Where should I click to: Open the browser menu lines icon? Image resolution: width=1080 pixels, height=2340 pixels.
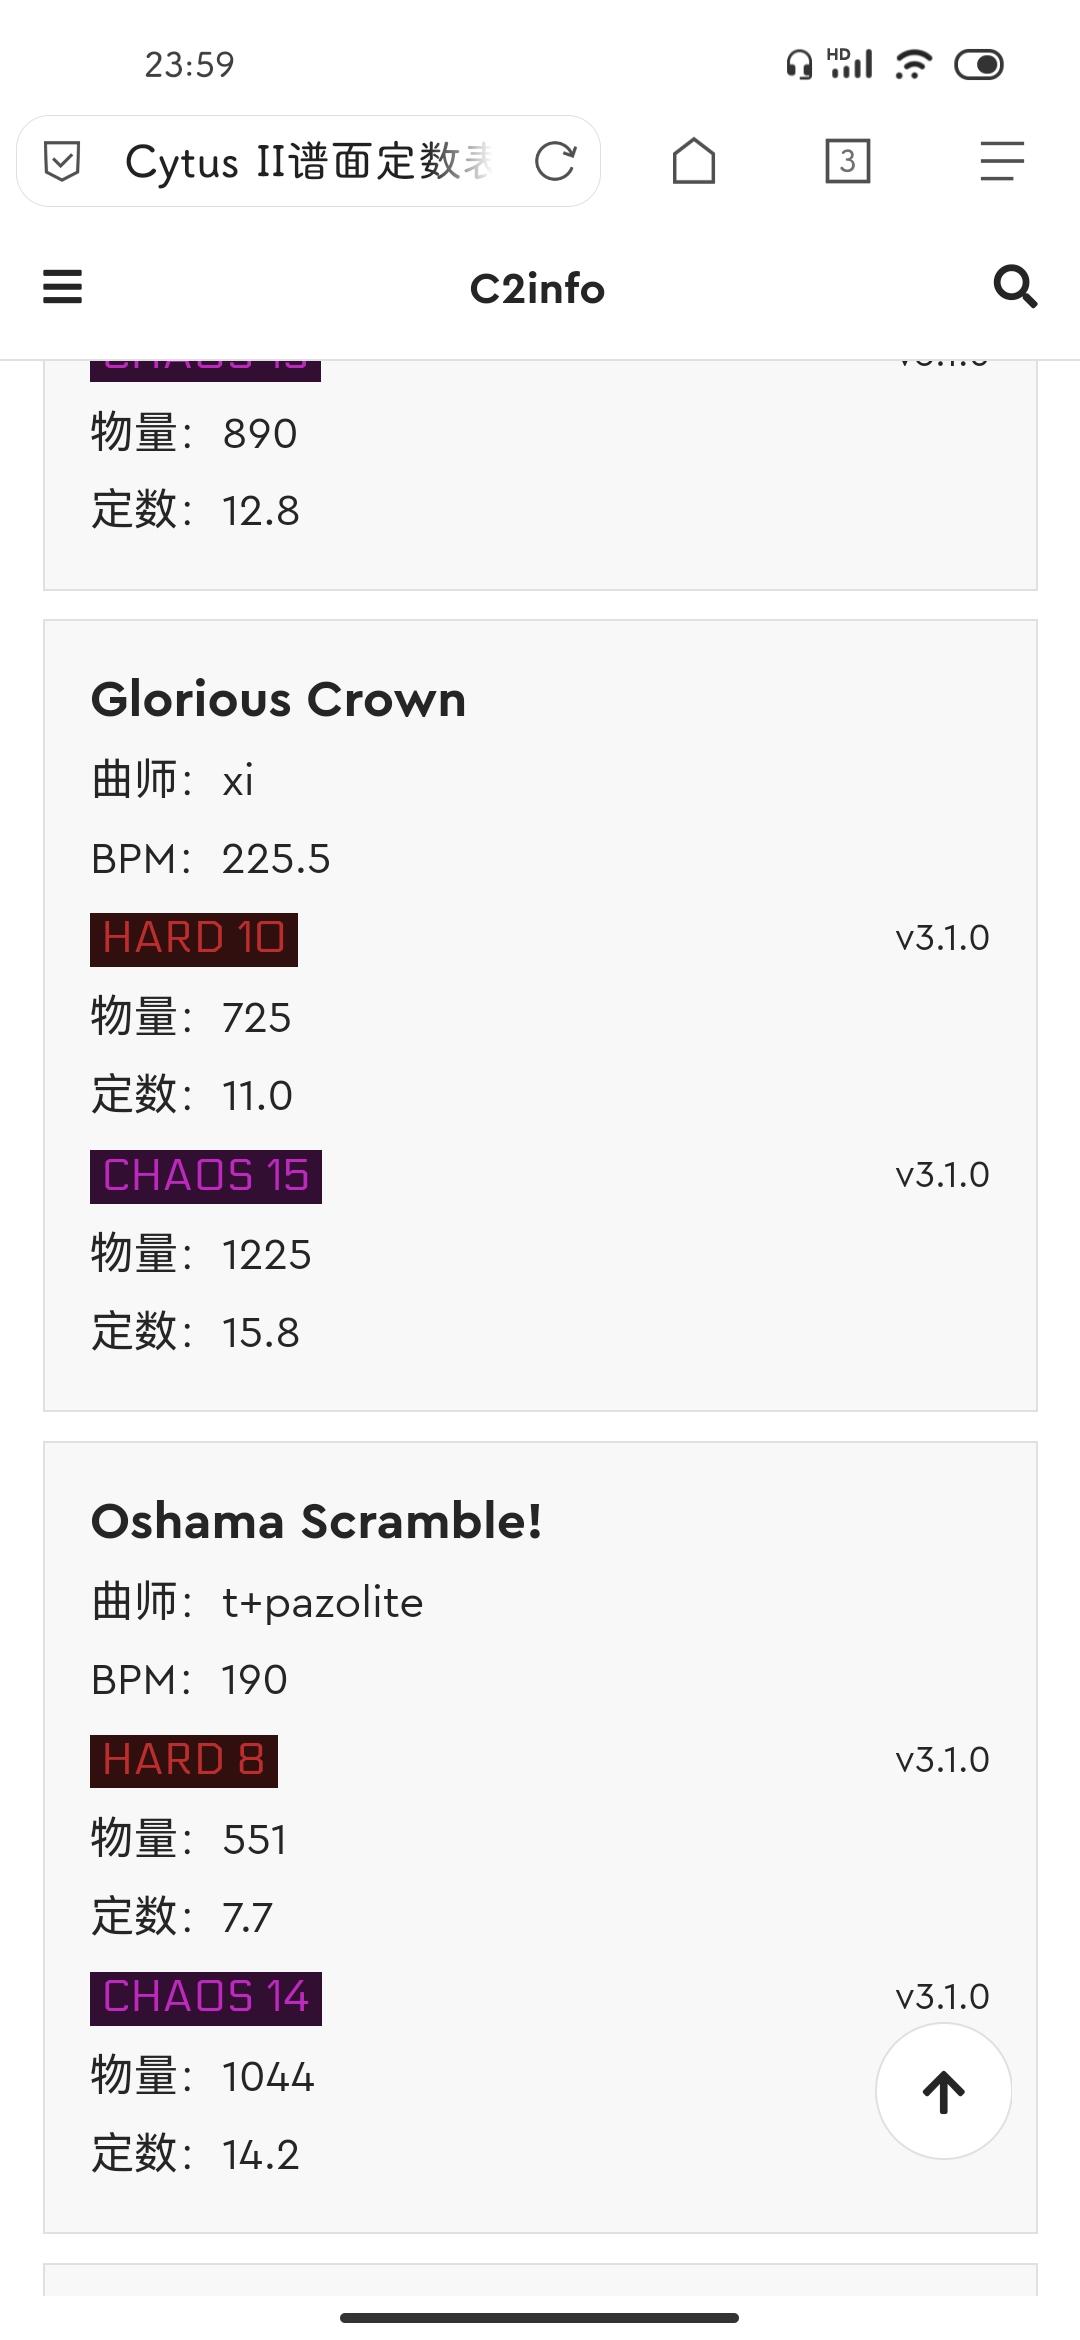(1002, 161)
